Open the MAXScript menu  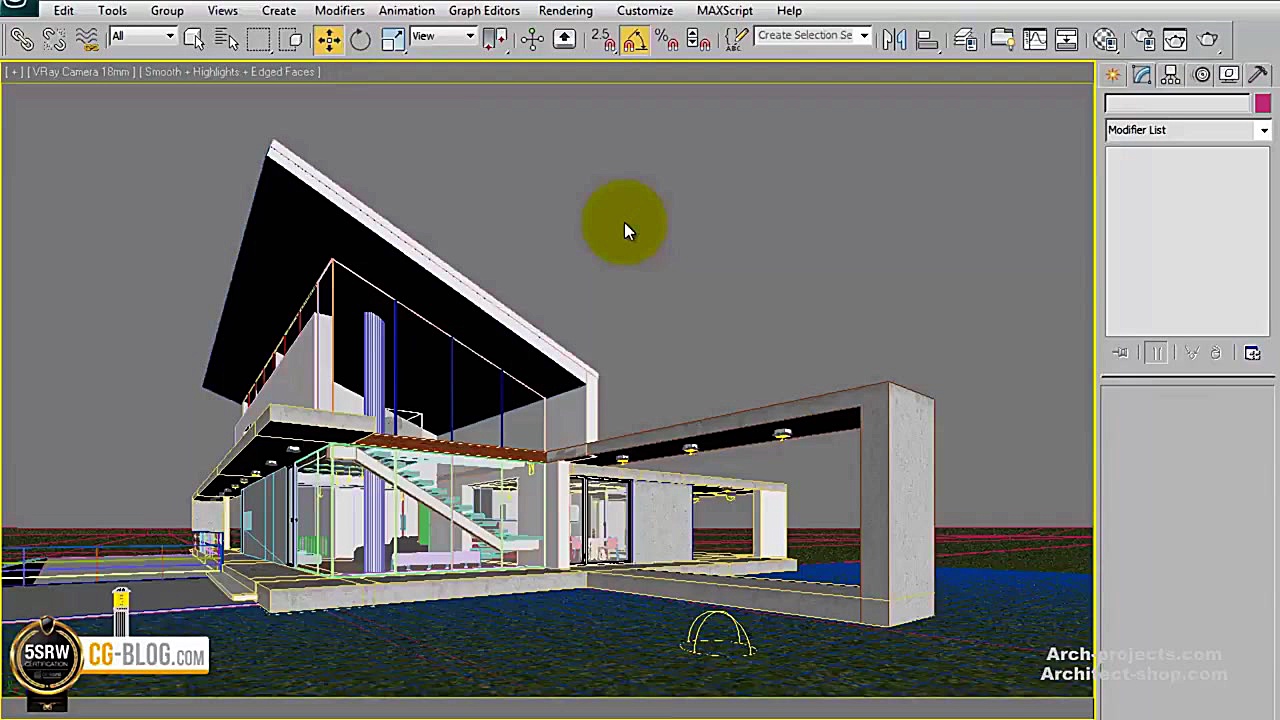[724, 10]
